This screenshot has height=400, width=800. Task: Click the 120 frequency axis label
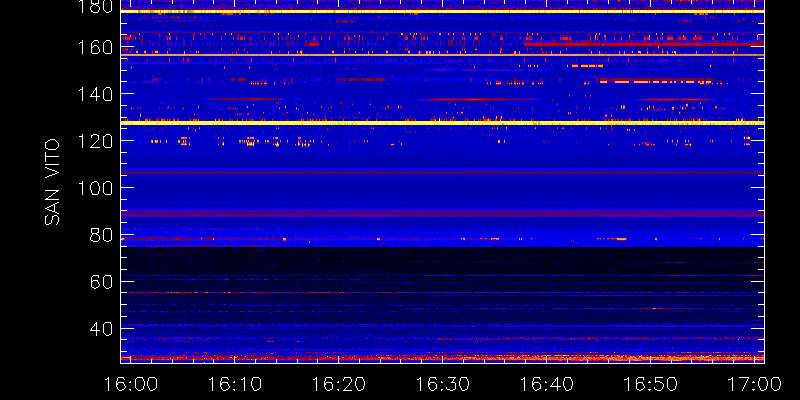pos(95,141)
